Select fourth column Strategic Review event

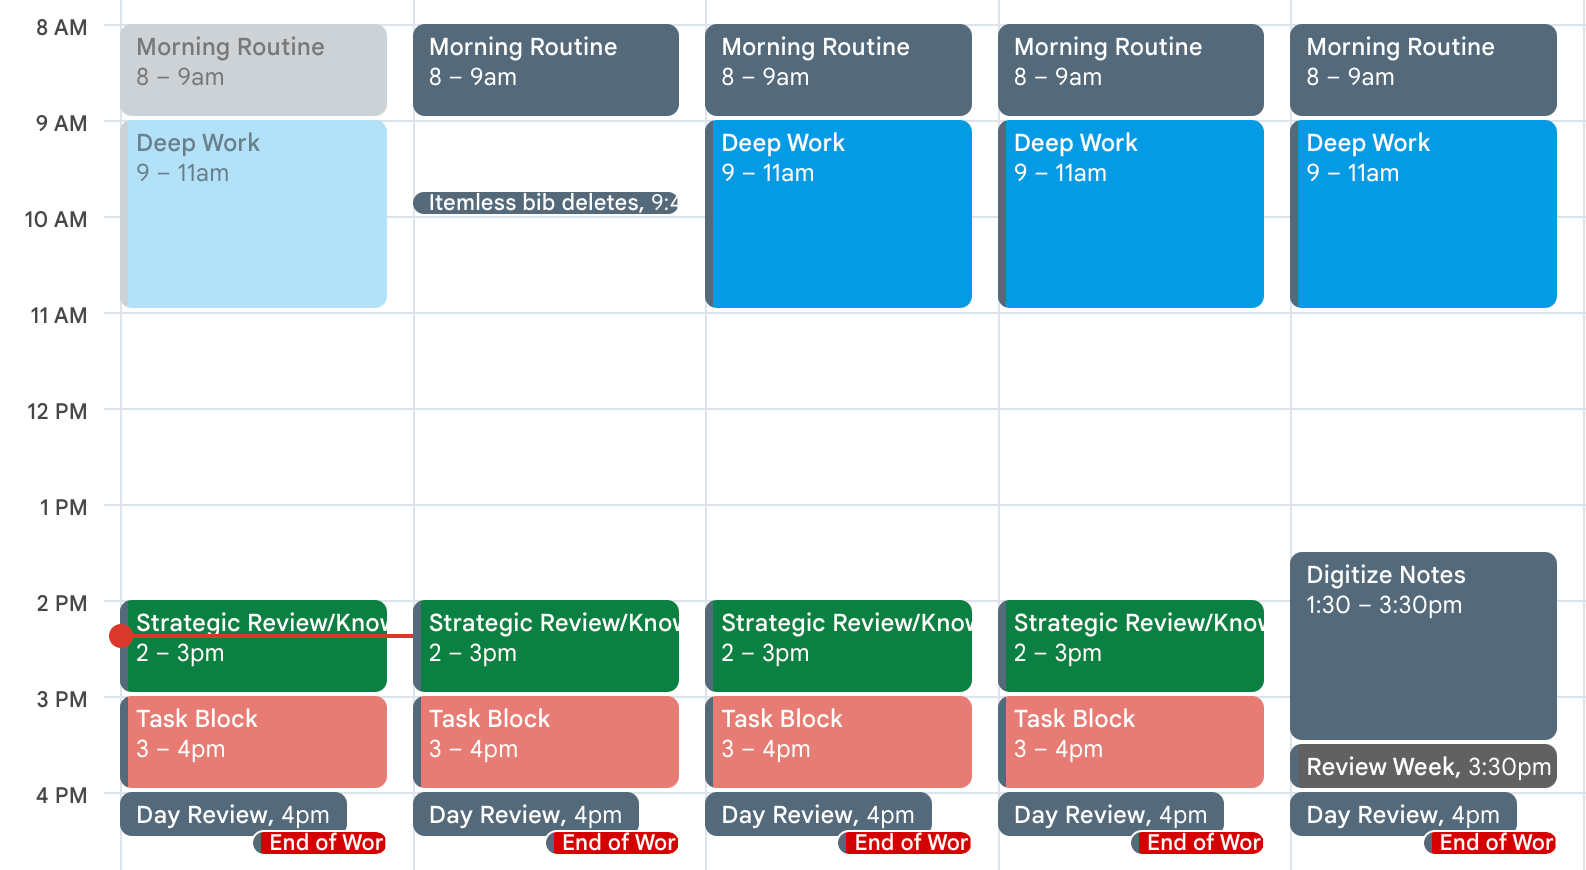point(1131,646)
